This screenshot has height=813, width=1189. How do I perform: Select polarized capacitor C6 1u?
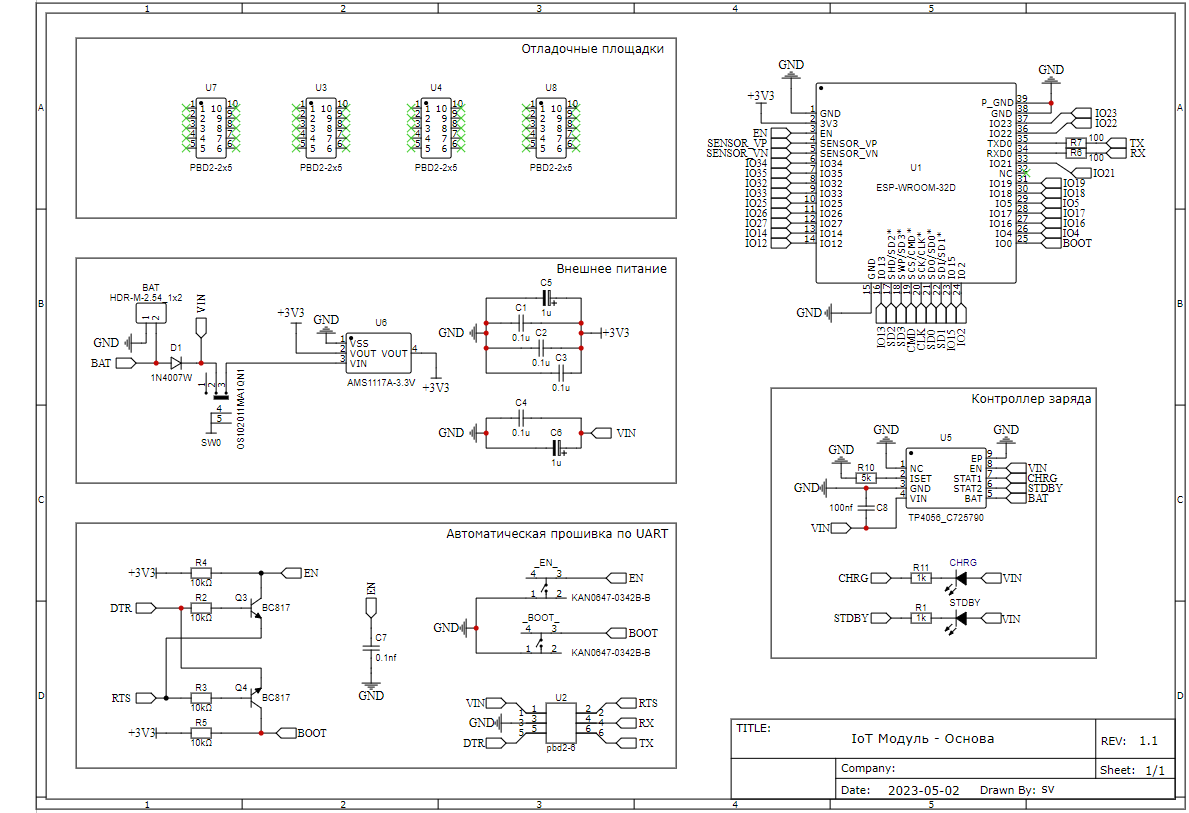coord(557,448)
